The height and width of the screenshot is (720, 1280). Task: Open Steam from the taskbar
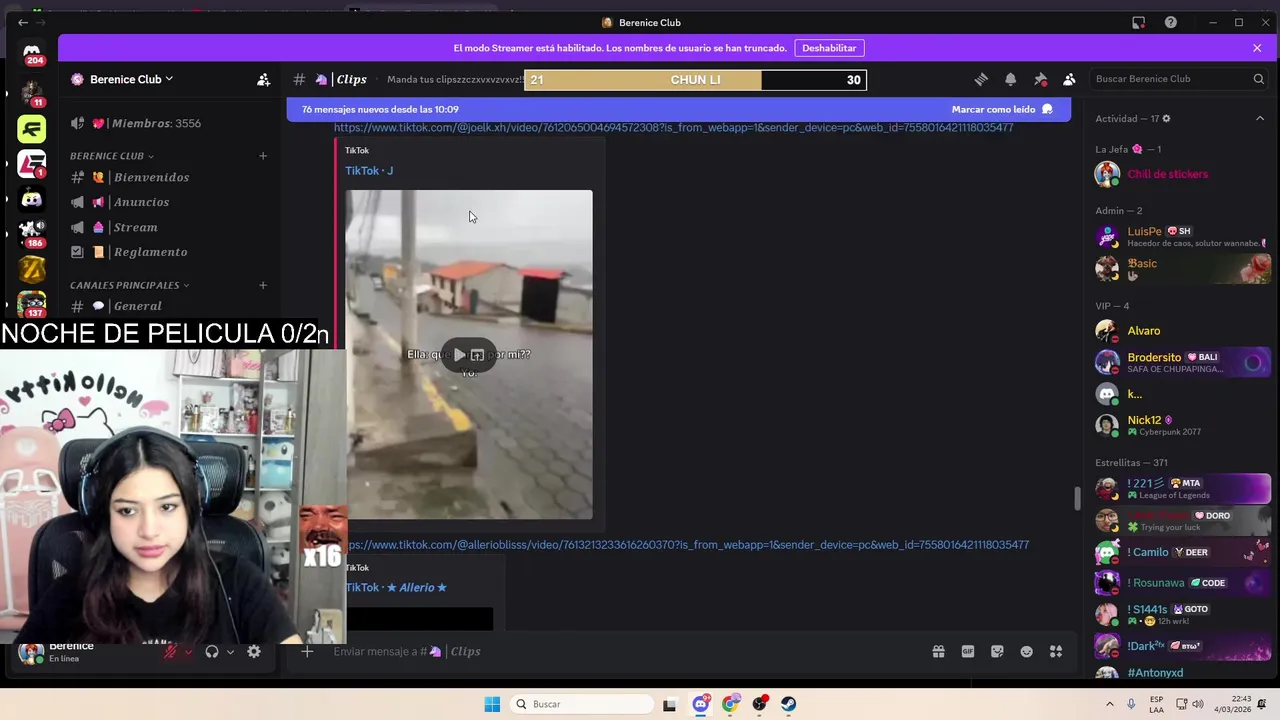pos(789,704)
